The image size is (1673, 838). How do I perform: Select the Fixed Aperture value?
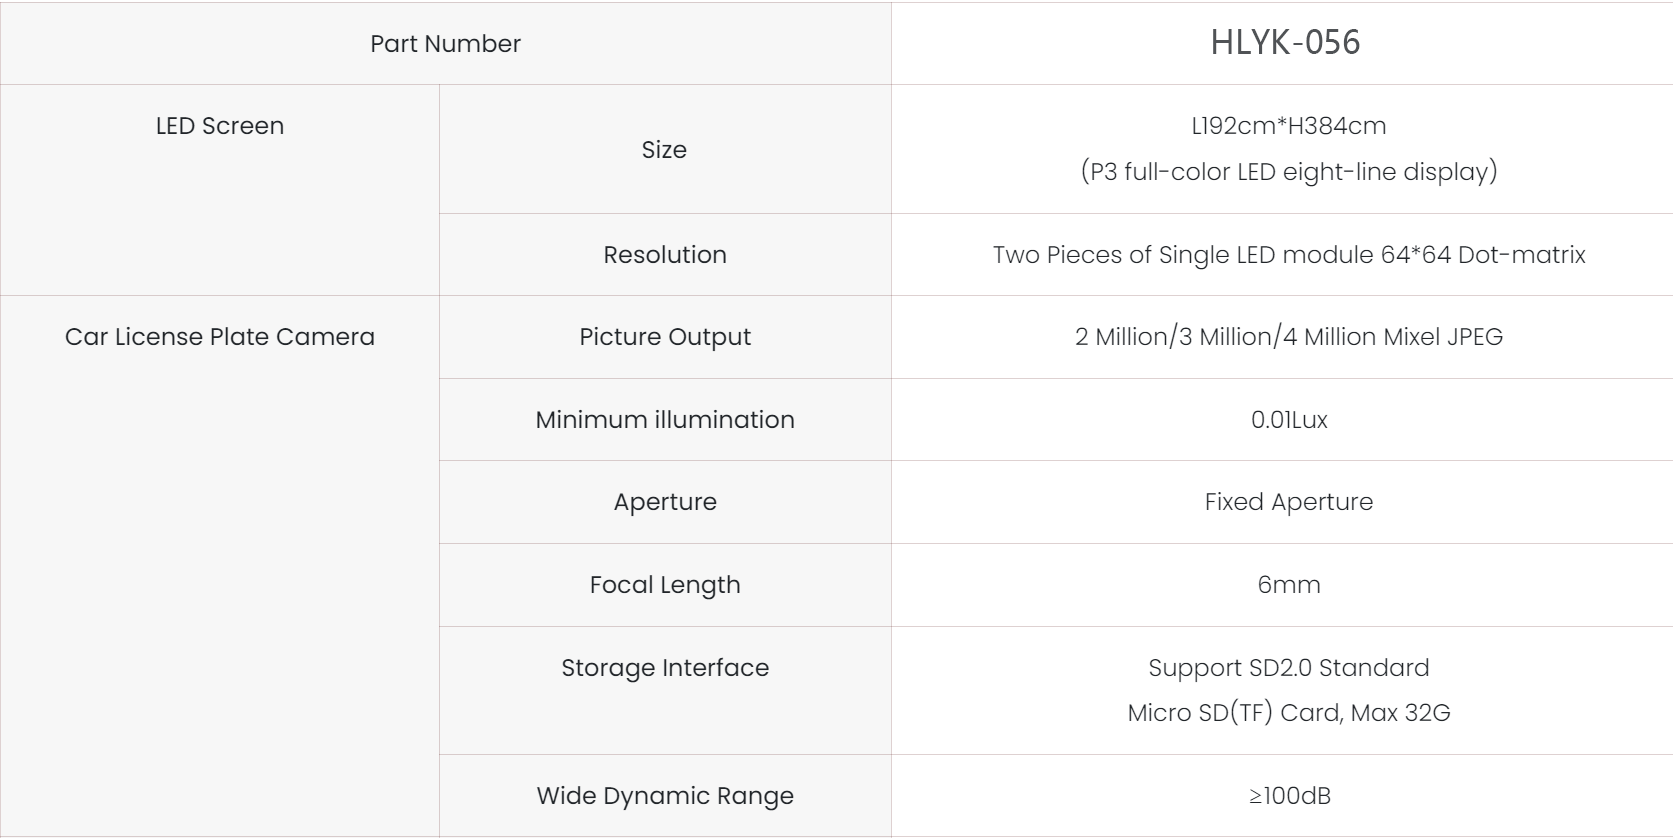[1288, 502]
